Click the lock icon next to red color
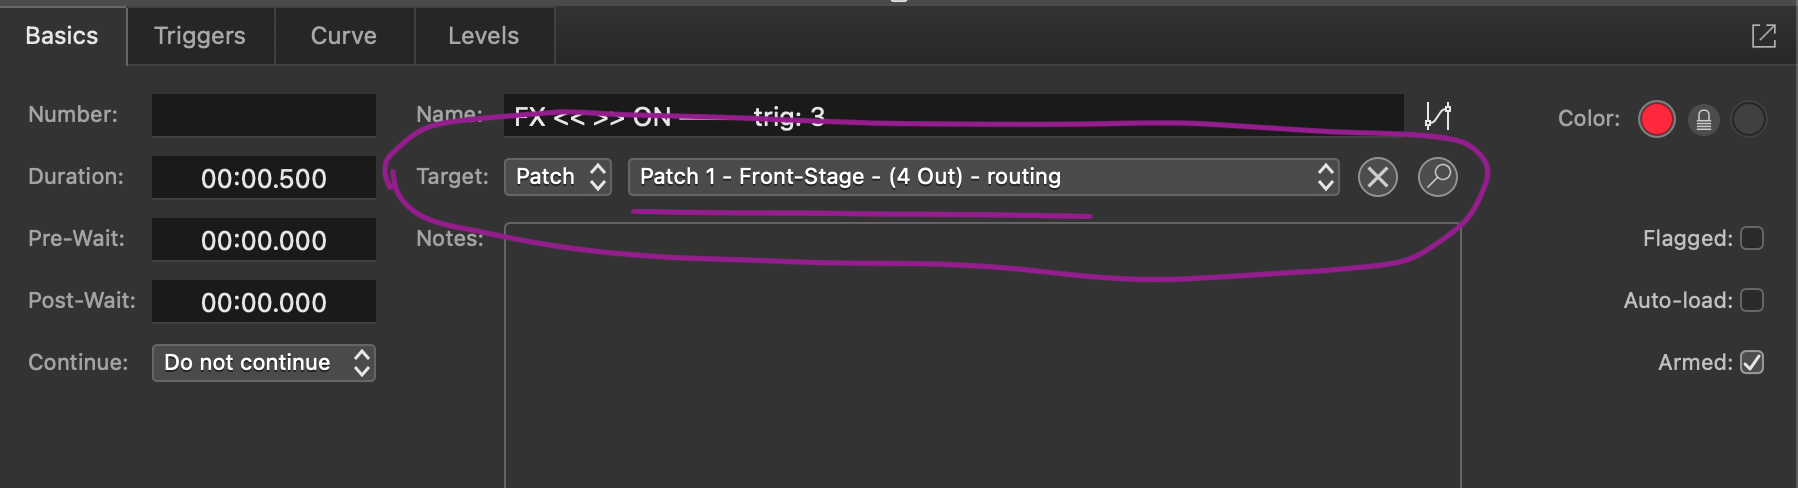 coord(1703,120)
